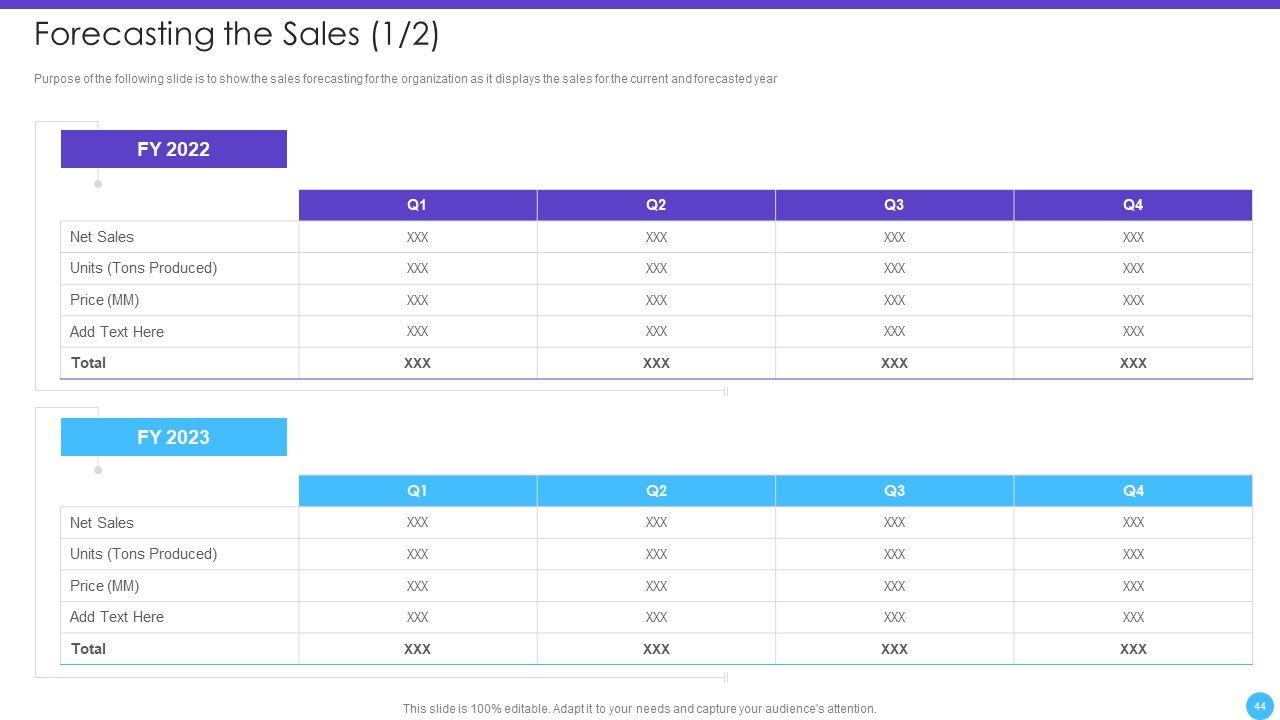Select the purple FY 2022 label

pos(173,149)
